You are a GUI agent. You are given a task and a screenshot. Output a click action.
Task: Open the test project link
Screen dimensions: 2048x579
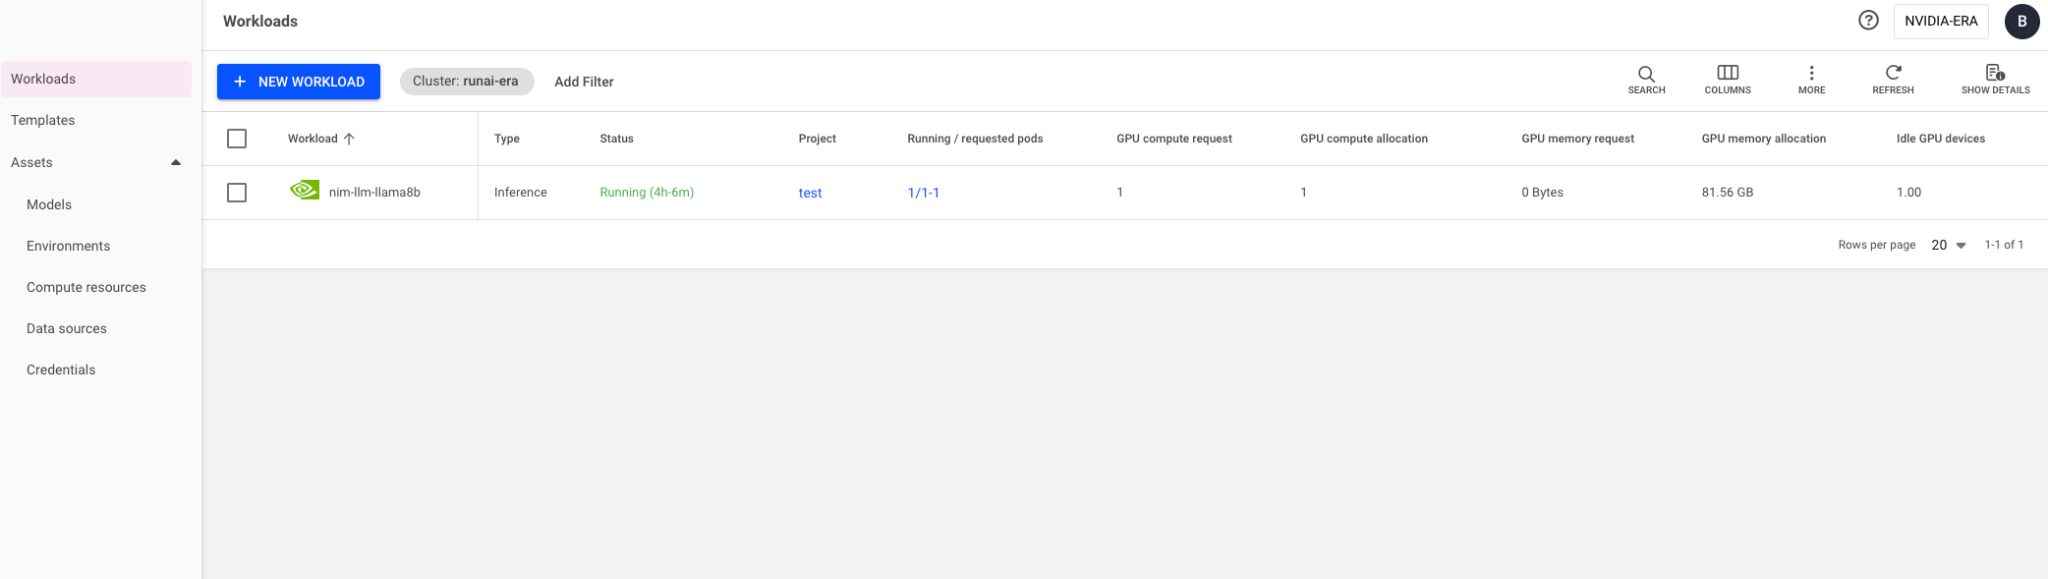[810, 193]
